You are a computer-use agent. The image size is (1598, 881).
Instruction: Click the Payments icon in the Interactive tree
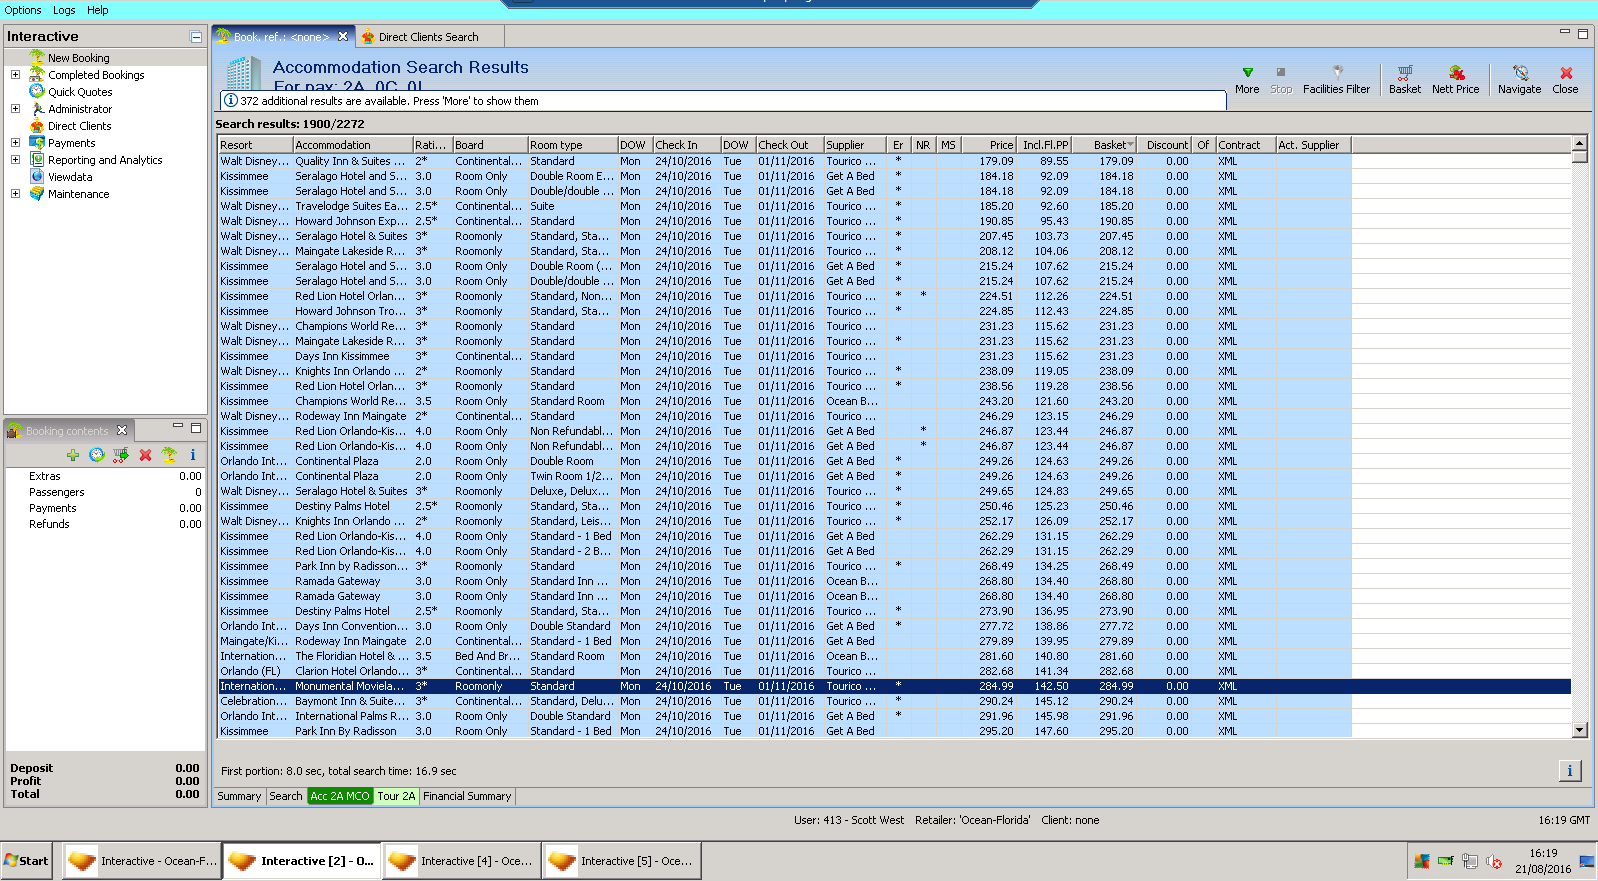click(37, 143)
